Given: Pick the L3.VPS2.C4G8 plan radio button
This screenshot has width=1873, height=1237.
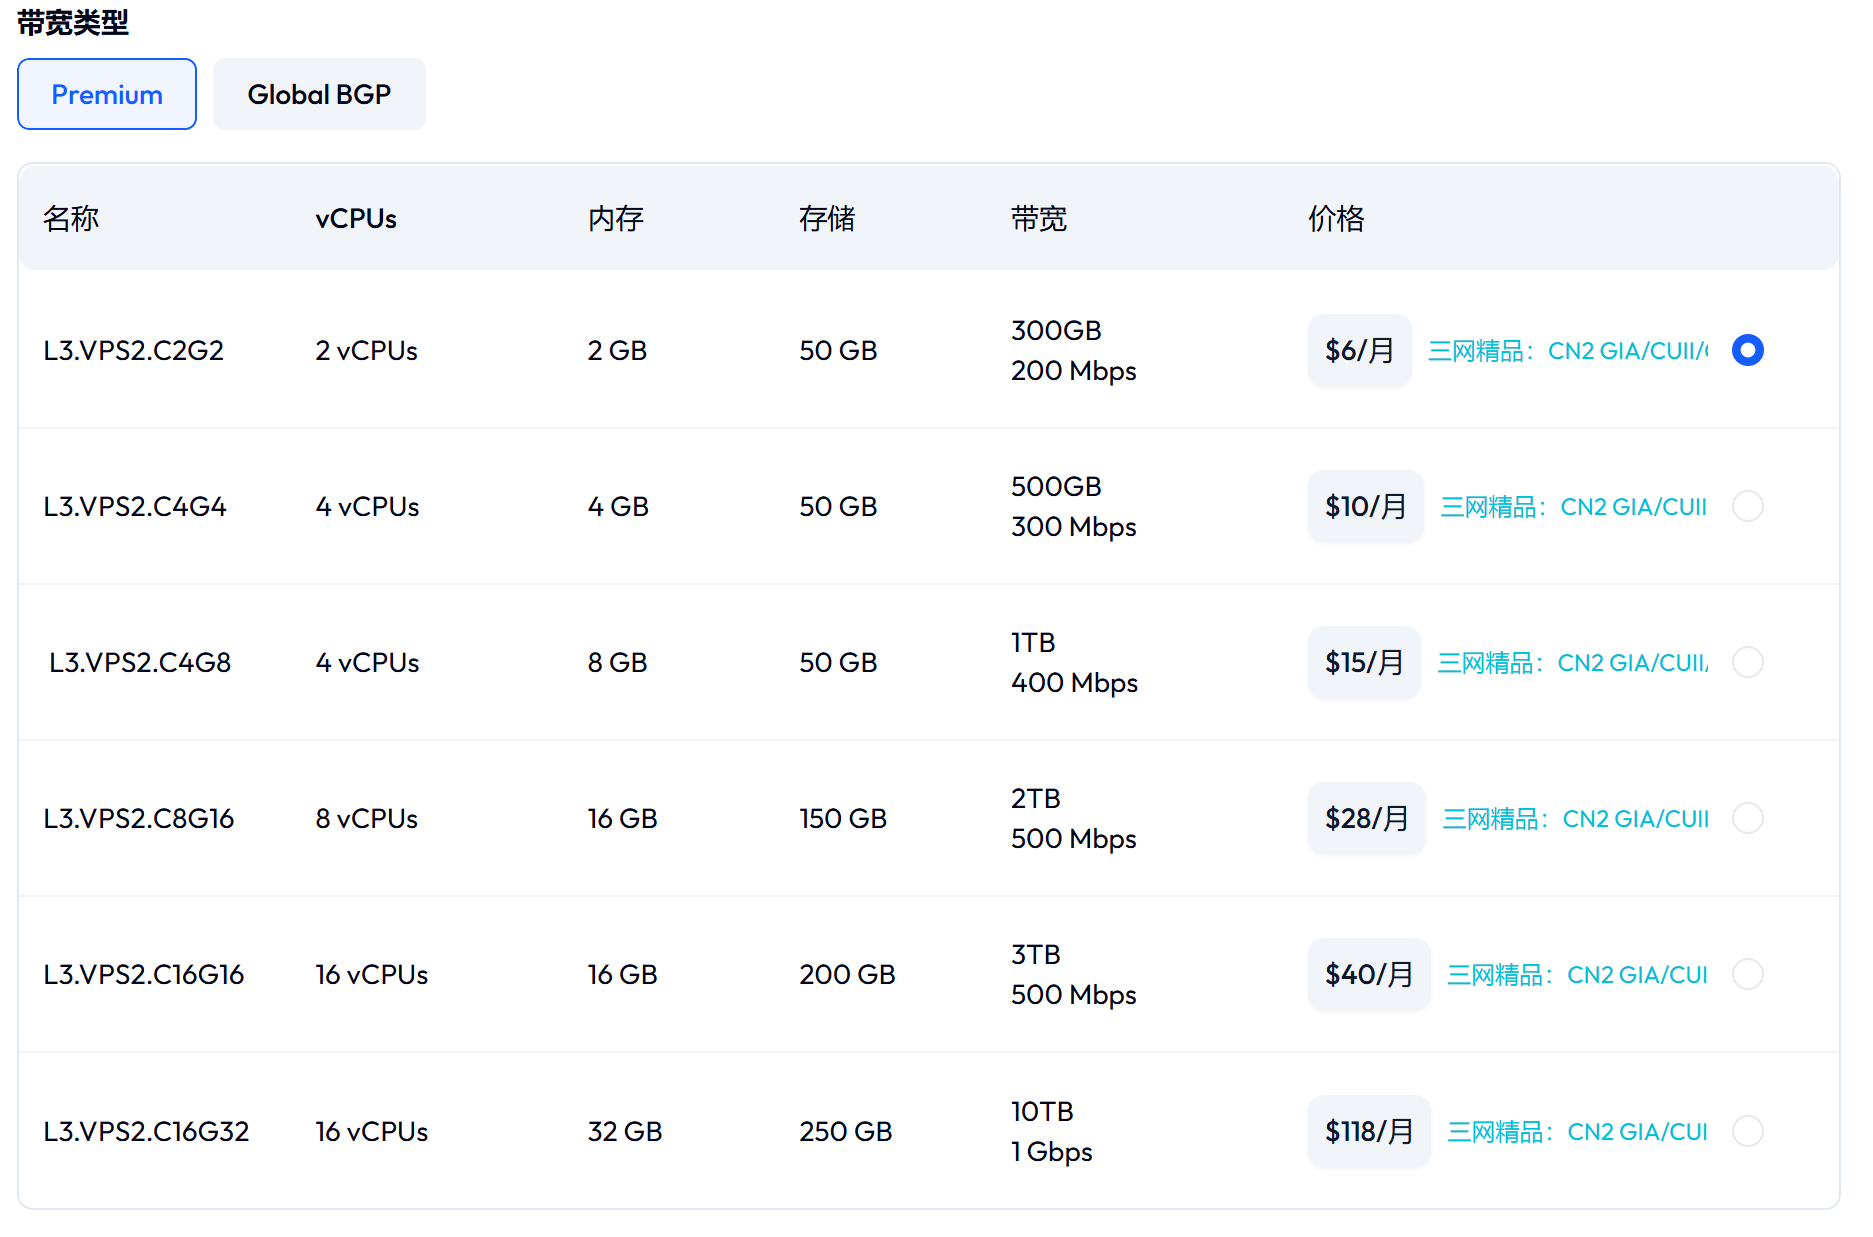Looking at the screenshot, I should [1747, 662].
